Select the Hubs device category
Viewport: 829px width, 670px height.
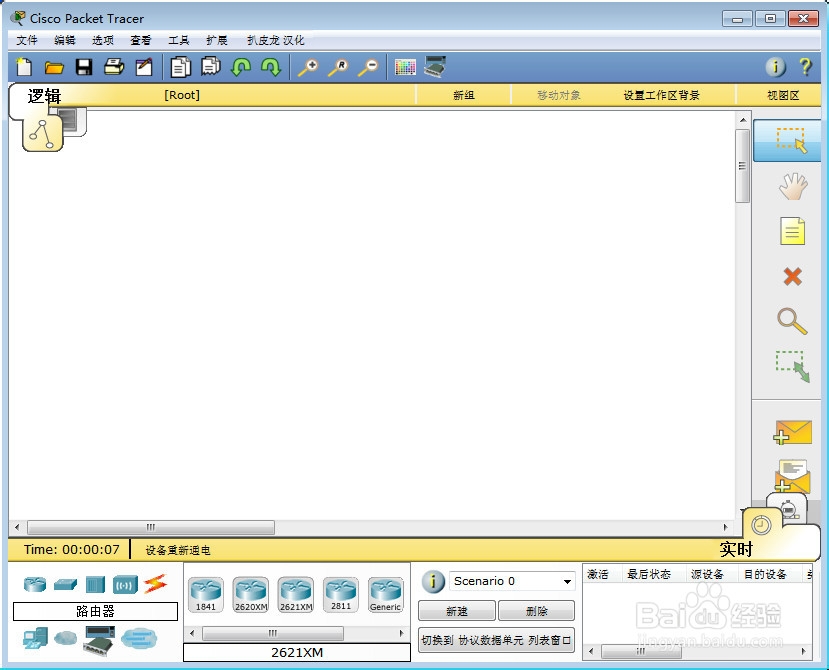pyautogui.click(x=95, y=584)
